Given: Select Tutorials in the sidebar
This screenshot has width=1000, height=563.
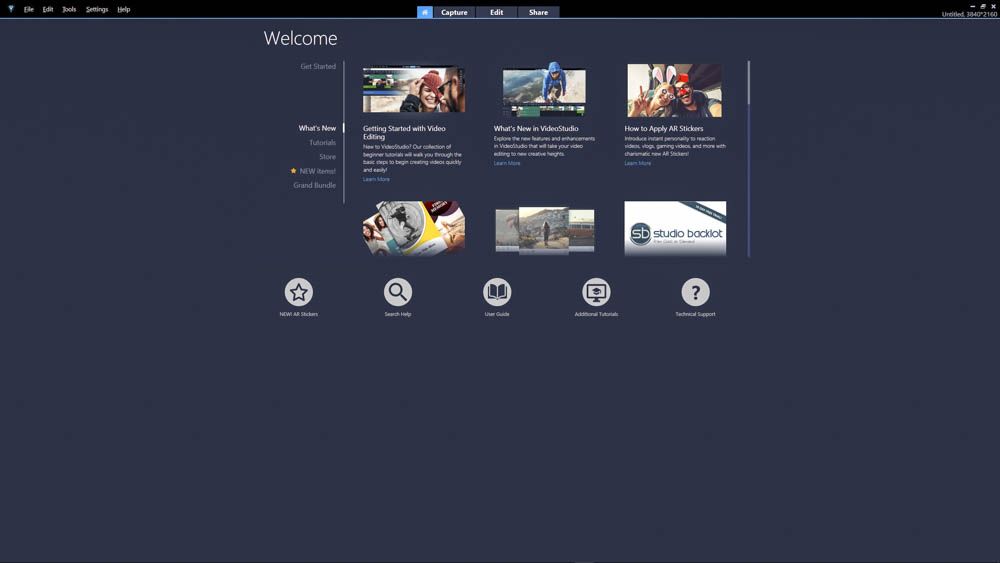Looking at the screenshot, I should pyautogui.click(x=322, y=143).
